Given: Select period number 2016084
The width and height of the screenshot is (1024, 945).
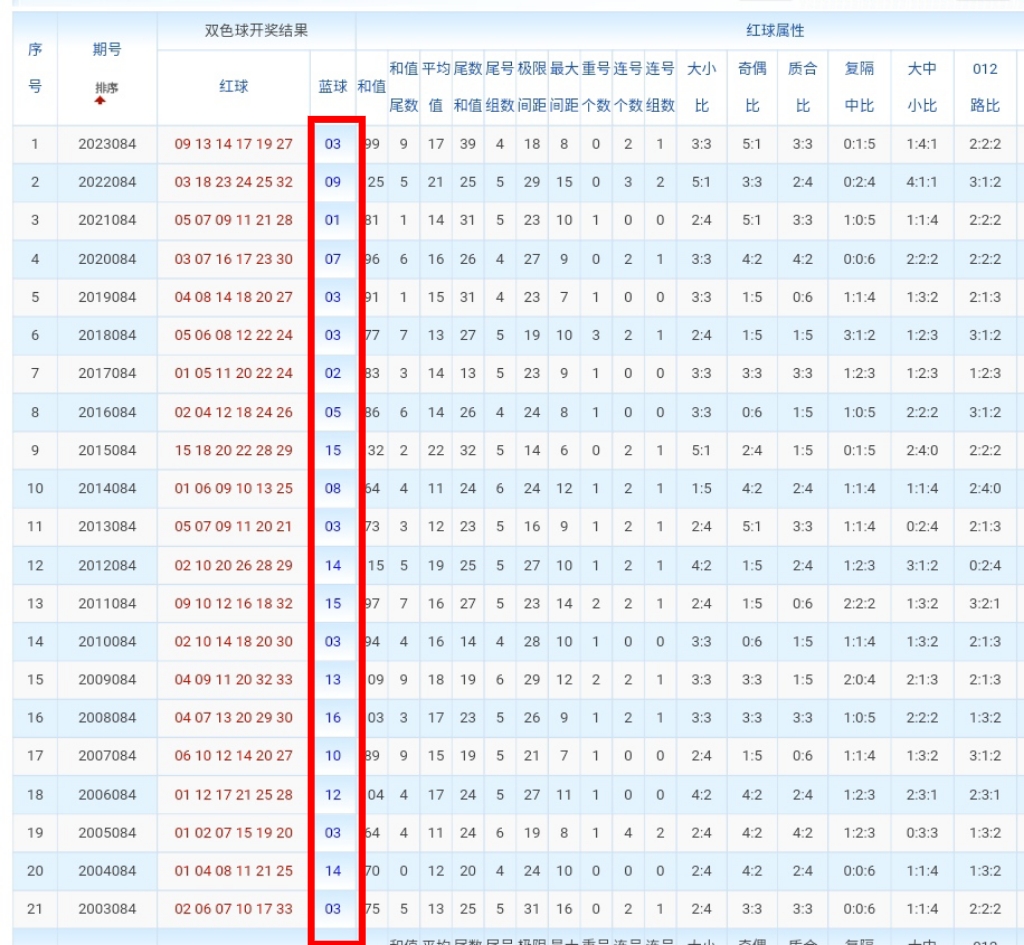Looking at the screenshot, I should click(107, 412).
